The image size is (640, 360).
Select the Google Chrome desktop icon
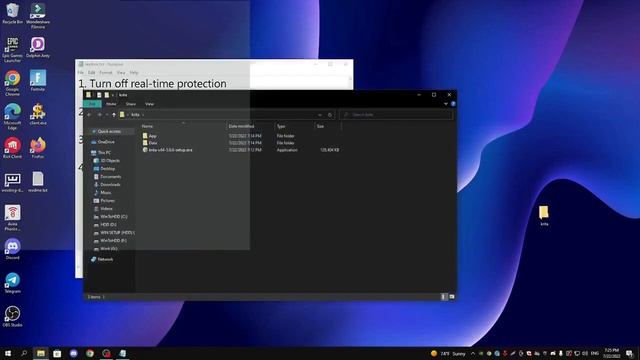[12, 83]
